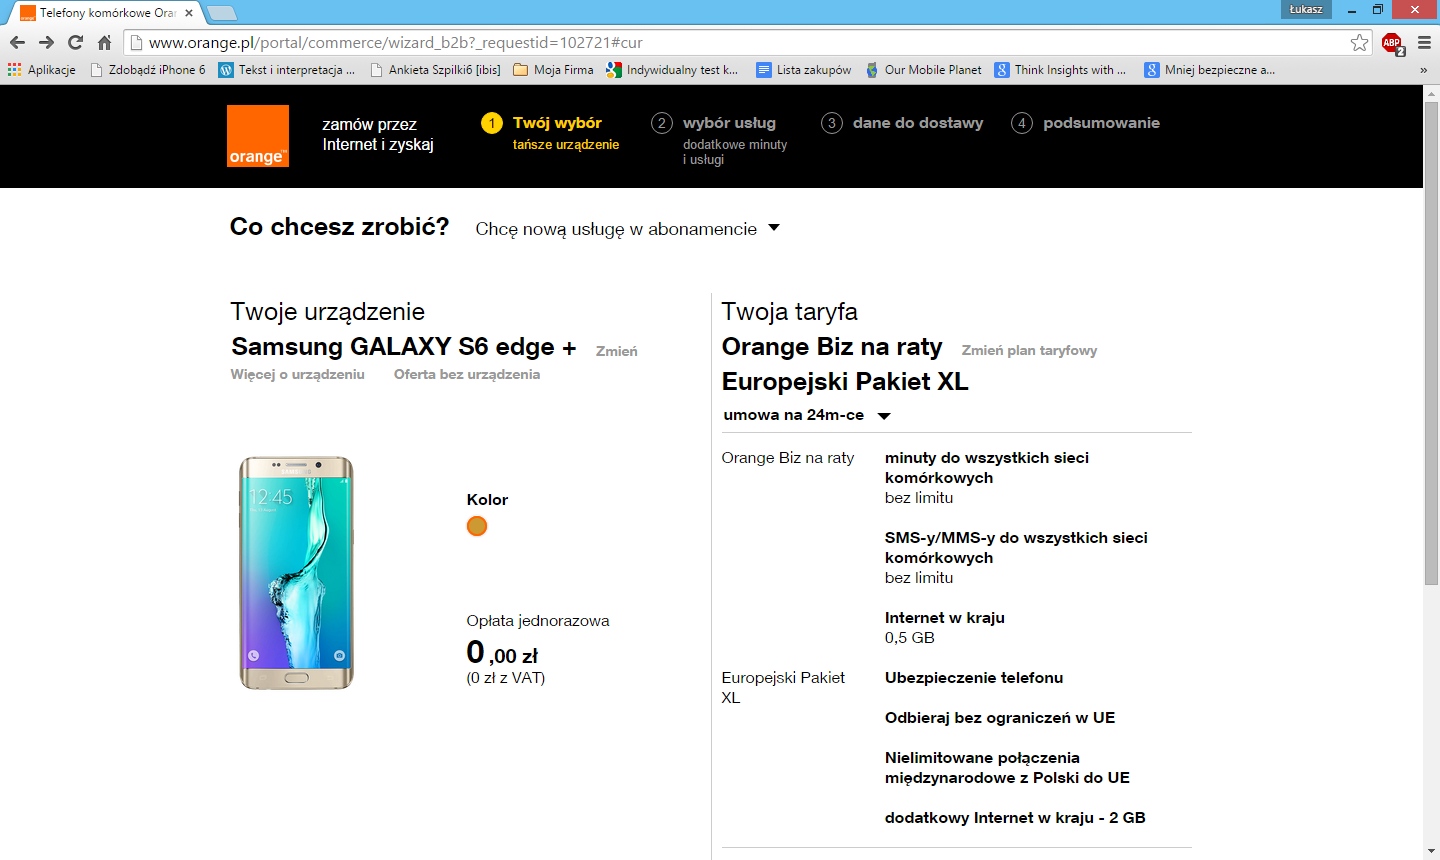Show hidden bookmarks with the chevron
The image size is (1440, 860).
[x=1423, y=70]
